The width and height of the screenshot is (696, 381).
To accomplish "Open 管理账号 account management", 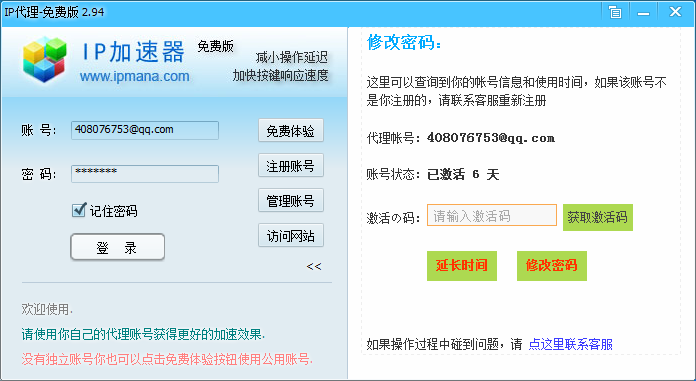I will coord(291,201).
